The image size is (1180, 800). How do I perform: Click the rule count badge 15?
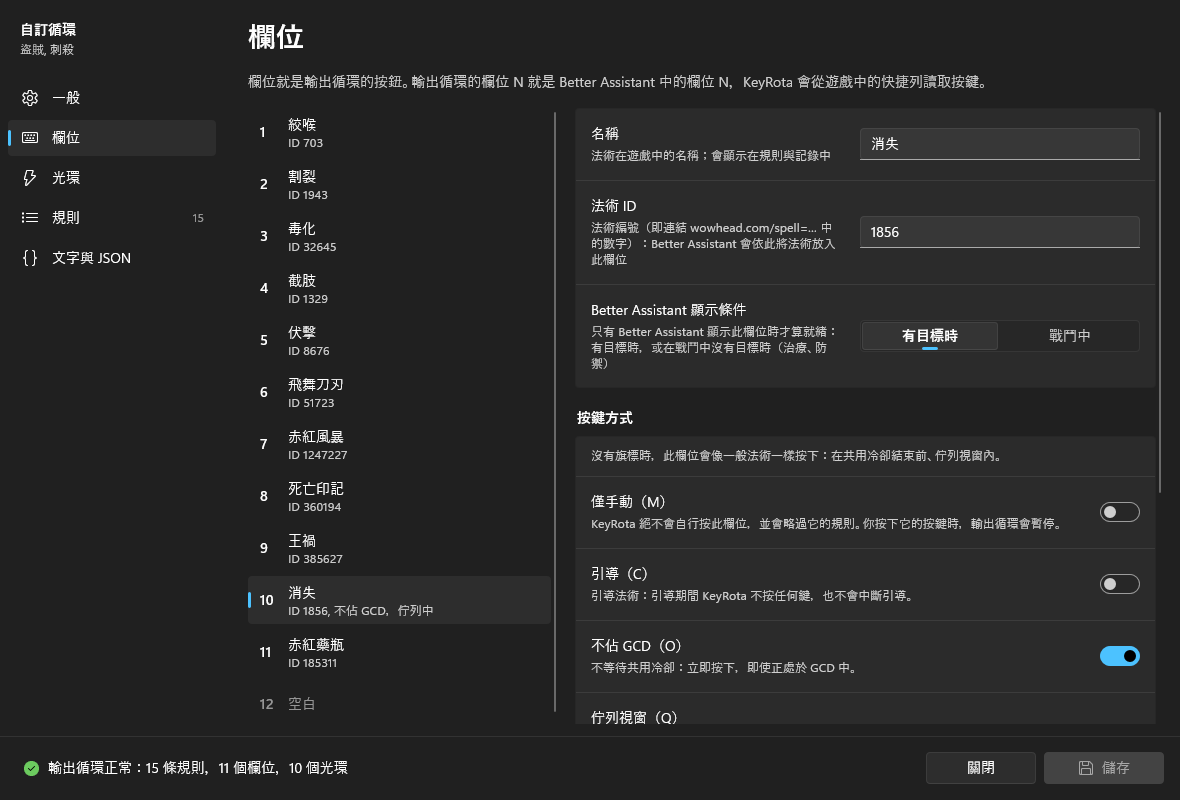pos(198,218)
